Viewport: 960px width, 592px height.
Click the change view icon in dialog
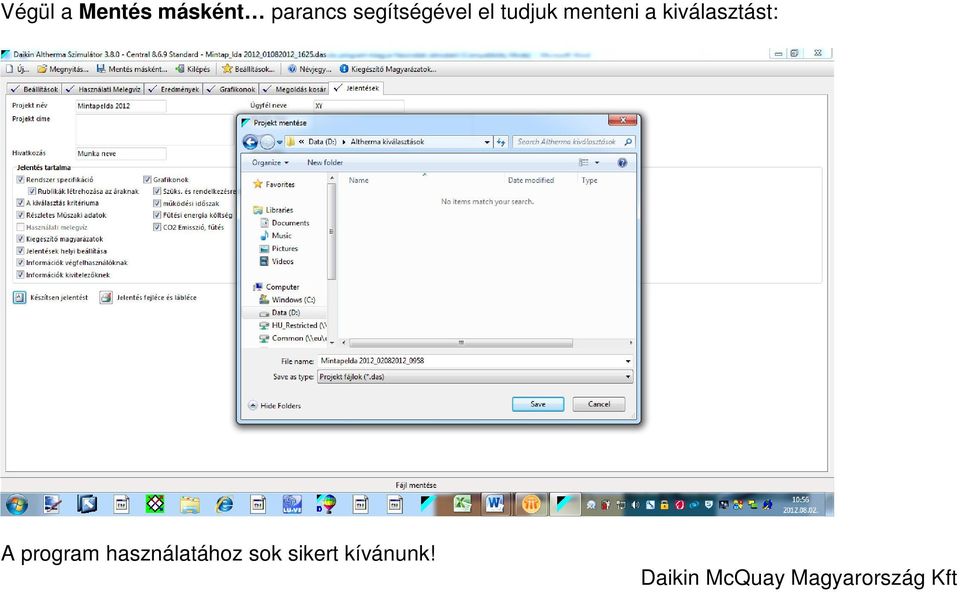(583, 163)
